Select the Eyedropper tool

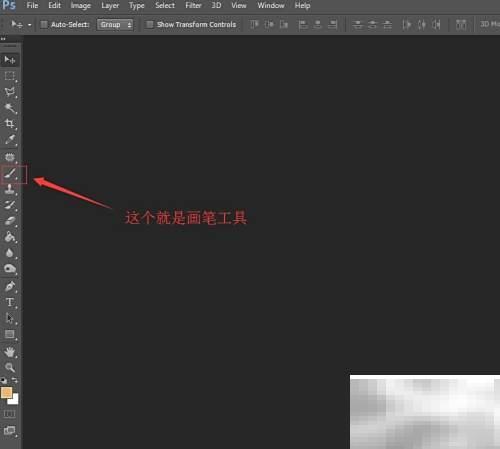[10, 139]
